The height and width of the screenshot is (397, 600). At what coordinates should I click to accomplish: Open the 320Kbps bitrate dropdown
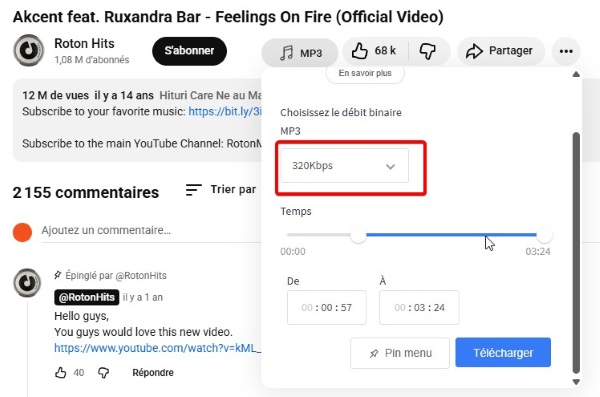pyautogui.click(x=344, y=166)
